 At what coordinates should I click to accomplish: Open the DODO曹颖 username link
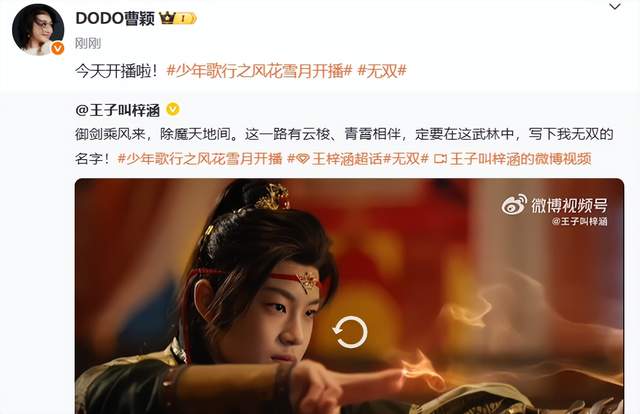tap(115, 19)
